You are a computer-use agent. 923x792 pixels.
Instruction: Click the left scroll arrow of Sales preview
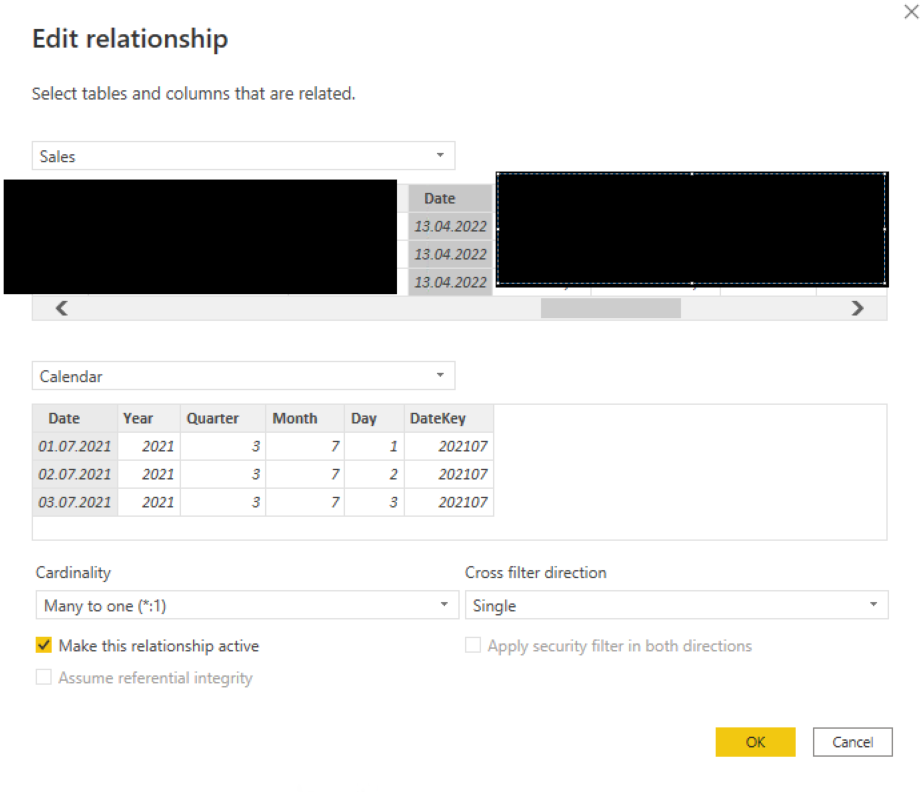click(x=62, y=308)
